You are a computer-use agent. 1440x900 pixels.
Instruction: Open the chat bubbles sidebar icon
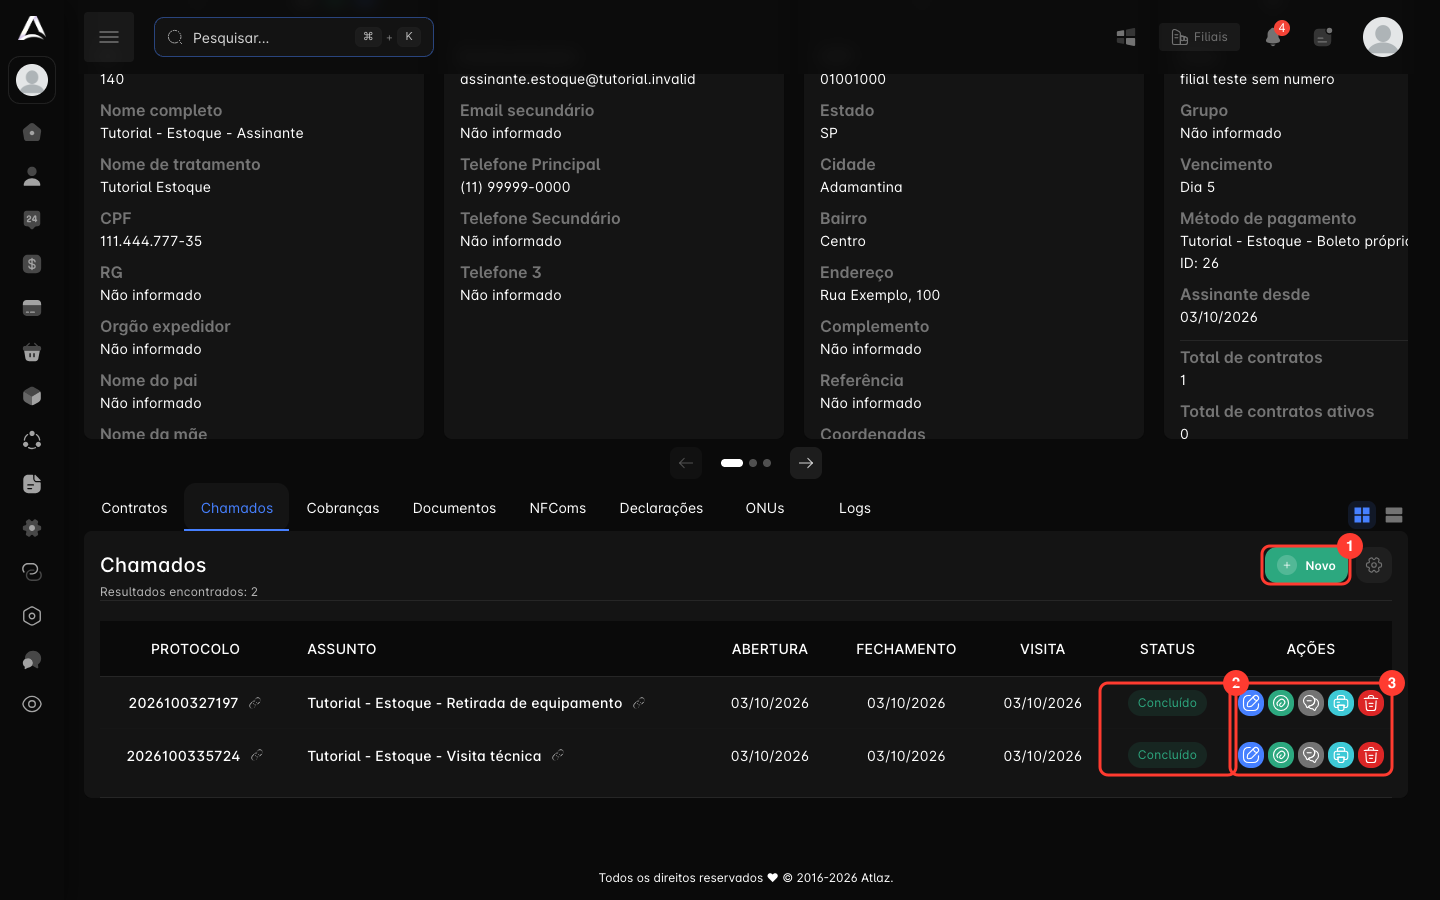32,660
